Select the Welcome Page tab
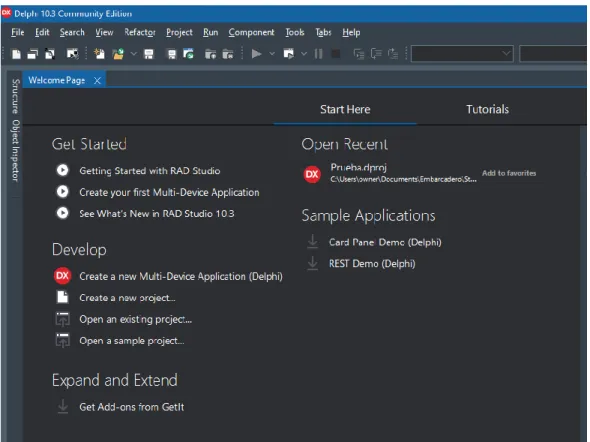This screenshot has width=590, height=442. (x=57, y=81)
